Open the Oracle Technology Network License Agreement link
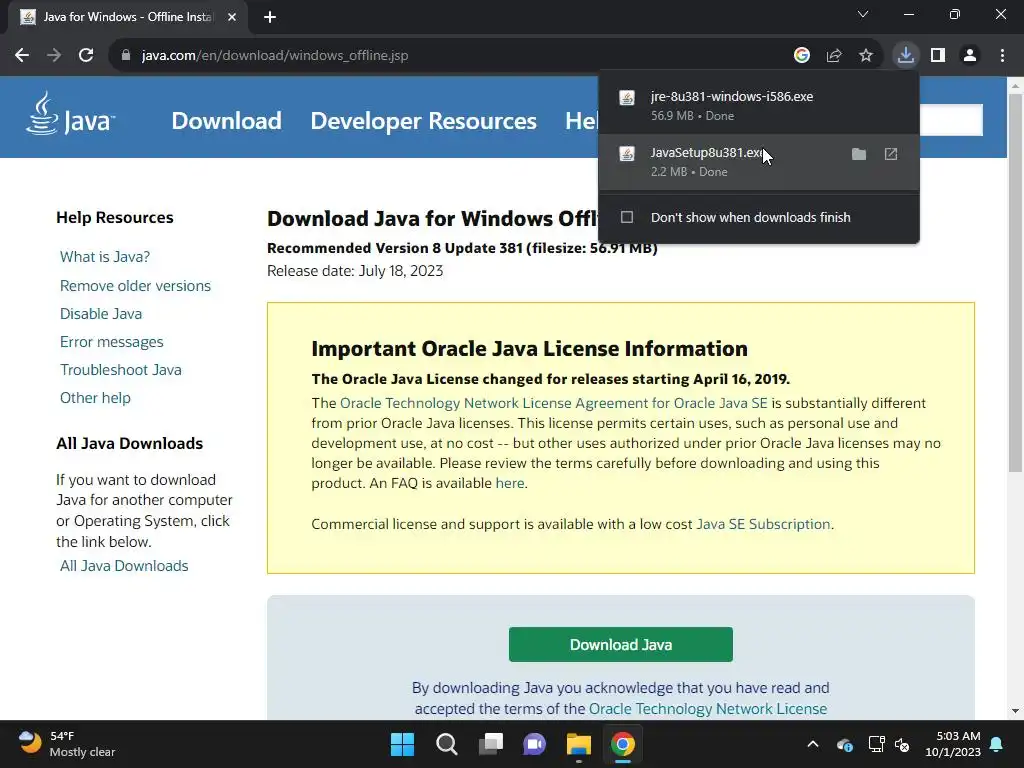1024x768 pixels. click(x=554, y=403)
